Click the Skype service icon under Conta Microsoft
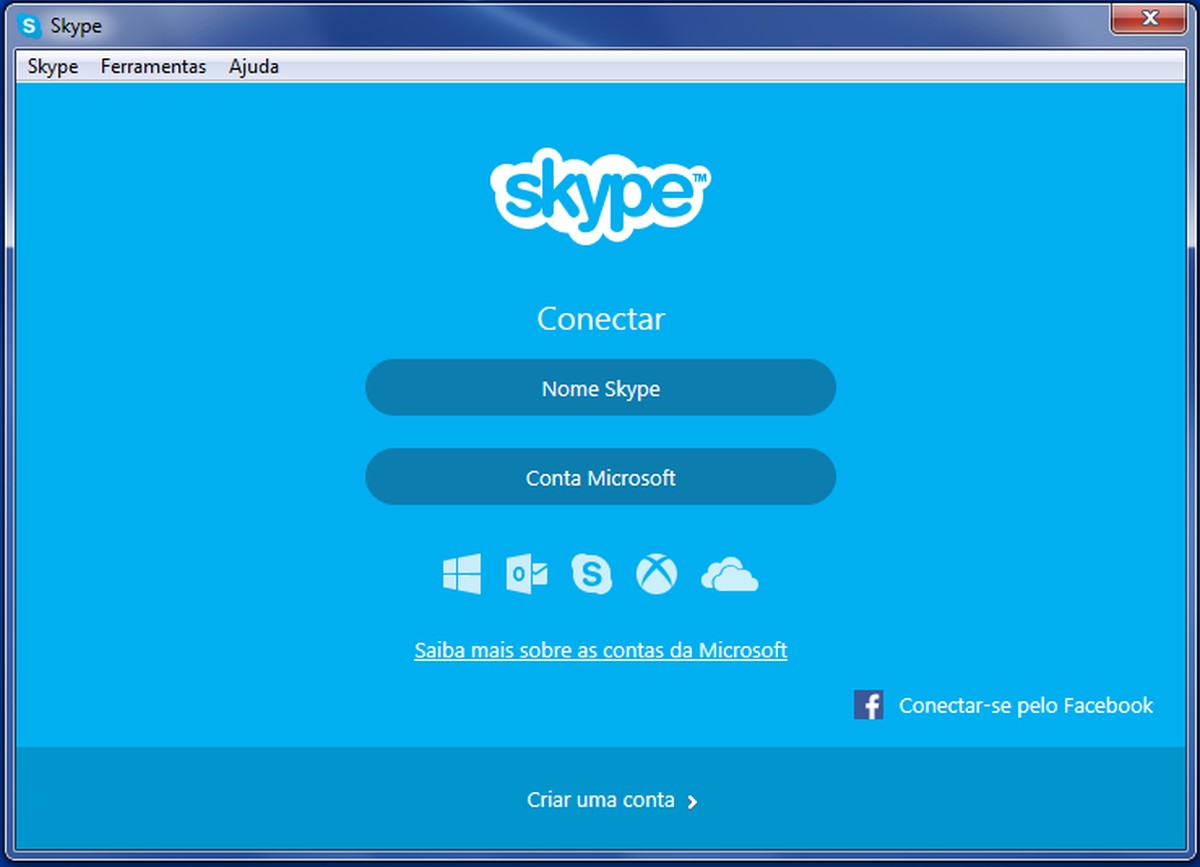 click(x=591, y=574)
